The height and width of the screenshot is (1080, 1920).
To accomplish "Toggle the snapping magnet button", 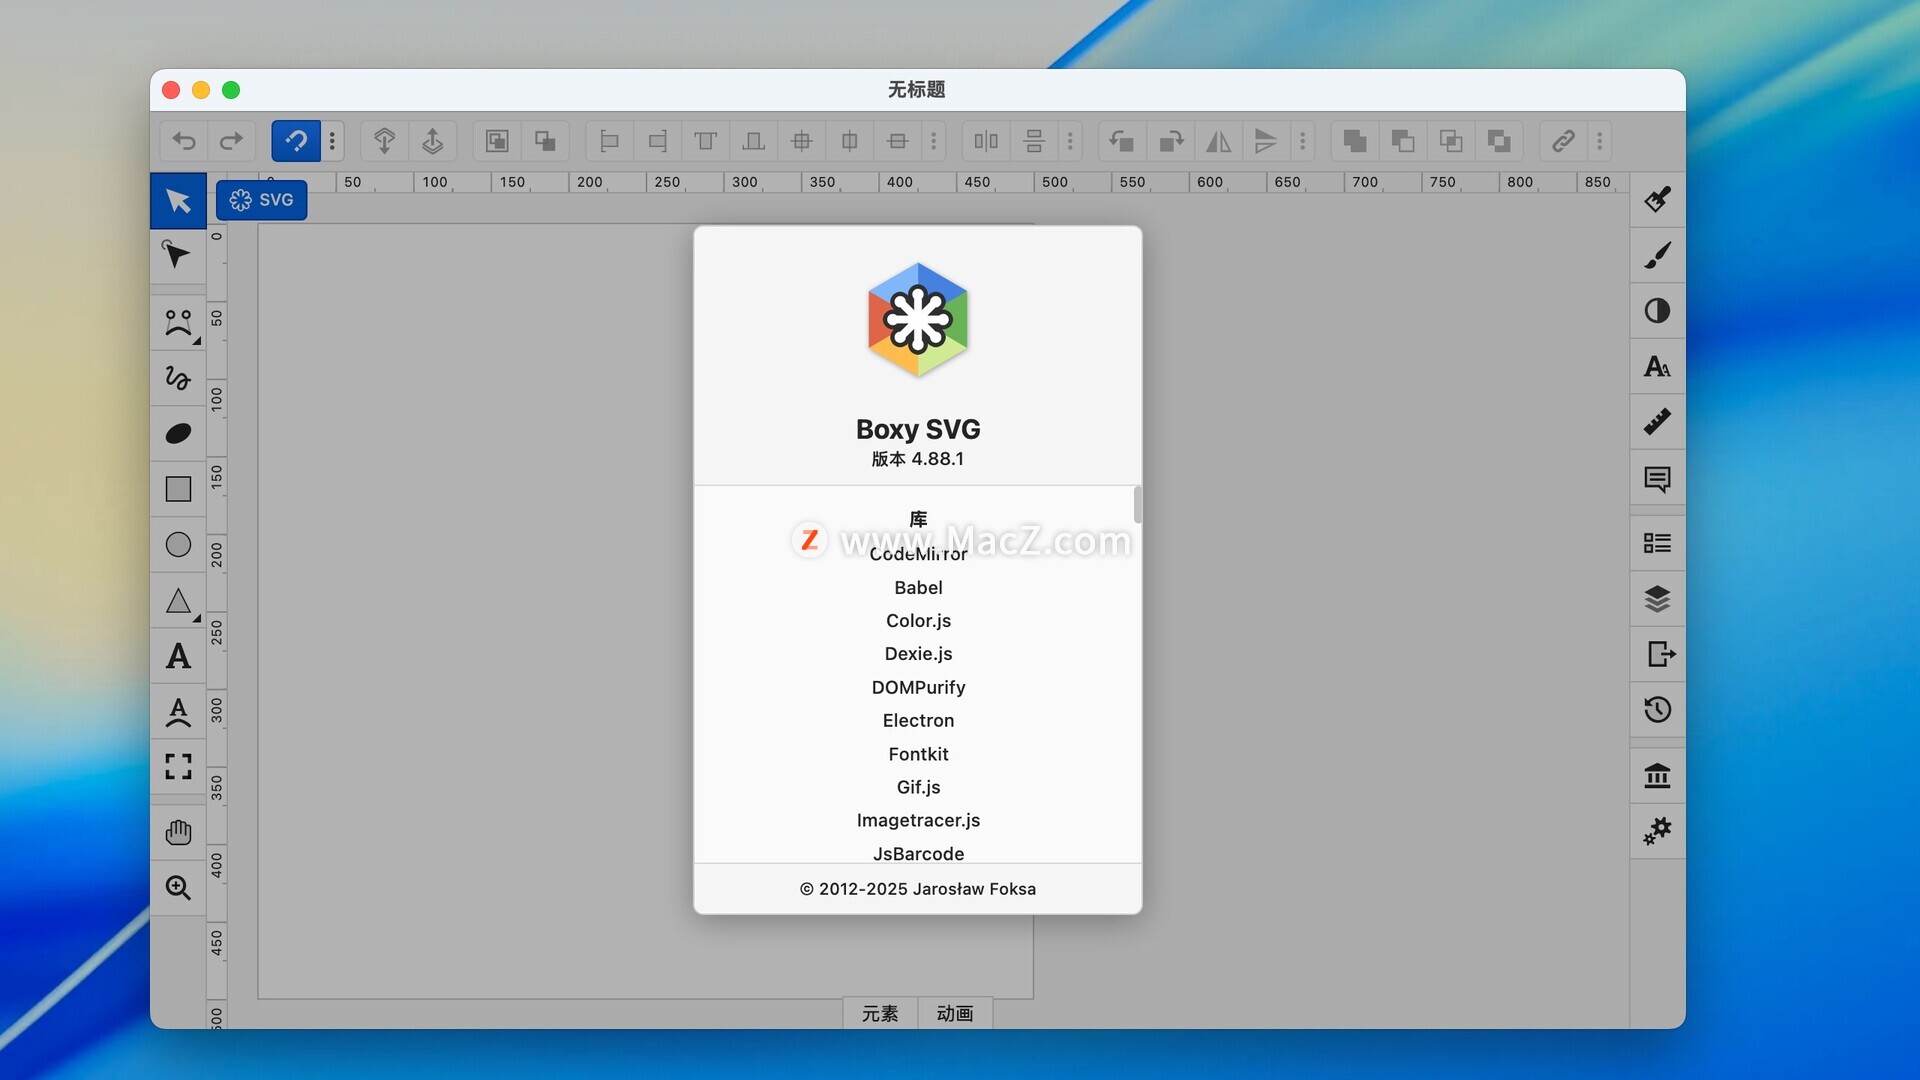I will [x=296, y=141].
